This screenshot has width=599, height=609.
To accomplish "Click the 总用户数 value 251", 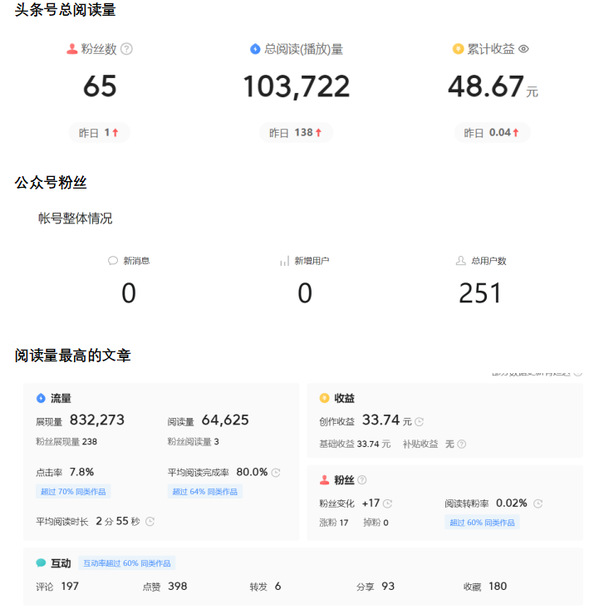I will tap(480, 293).
